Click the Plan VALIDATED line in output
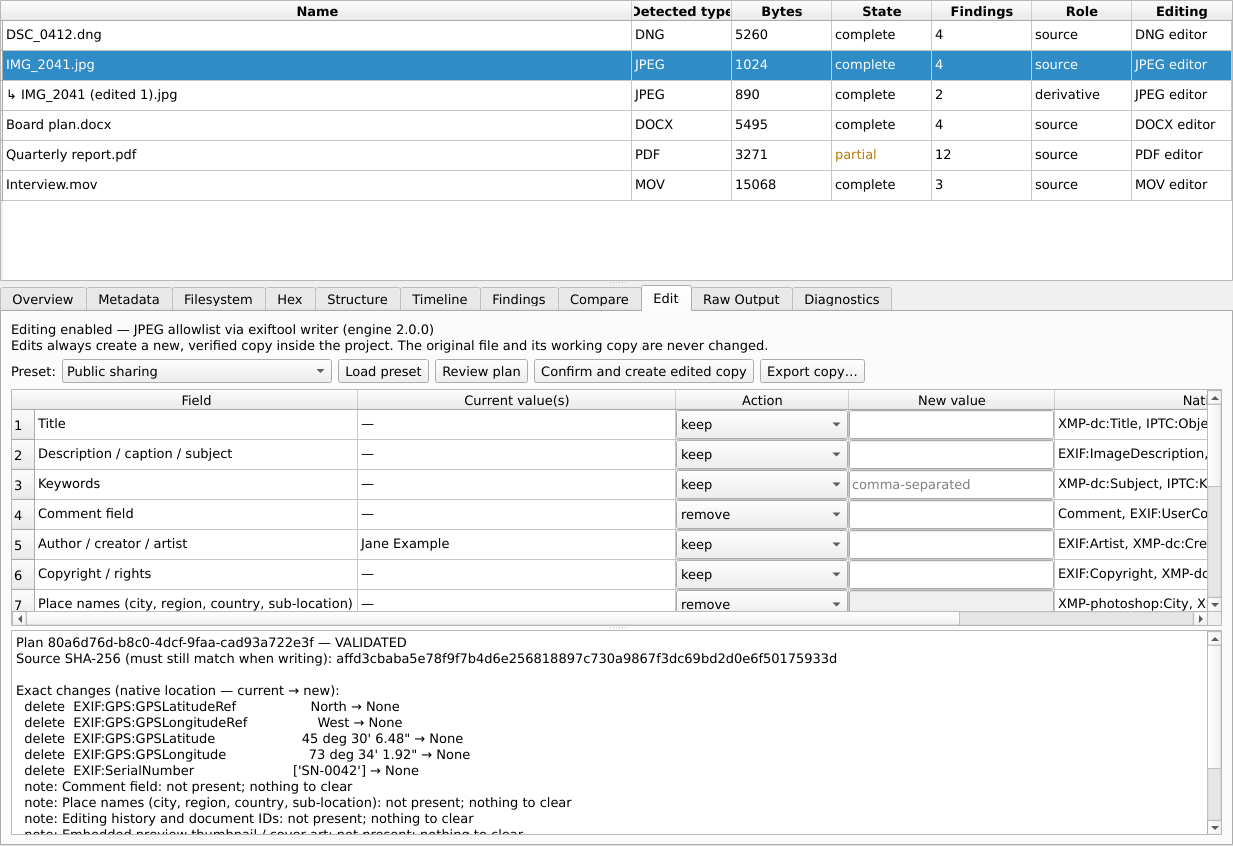1233x846 pixels. (x=211, y=642)
